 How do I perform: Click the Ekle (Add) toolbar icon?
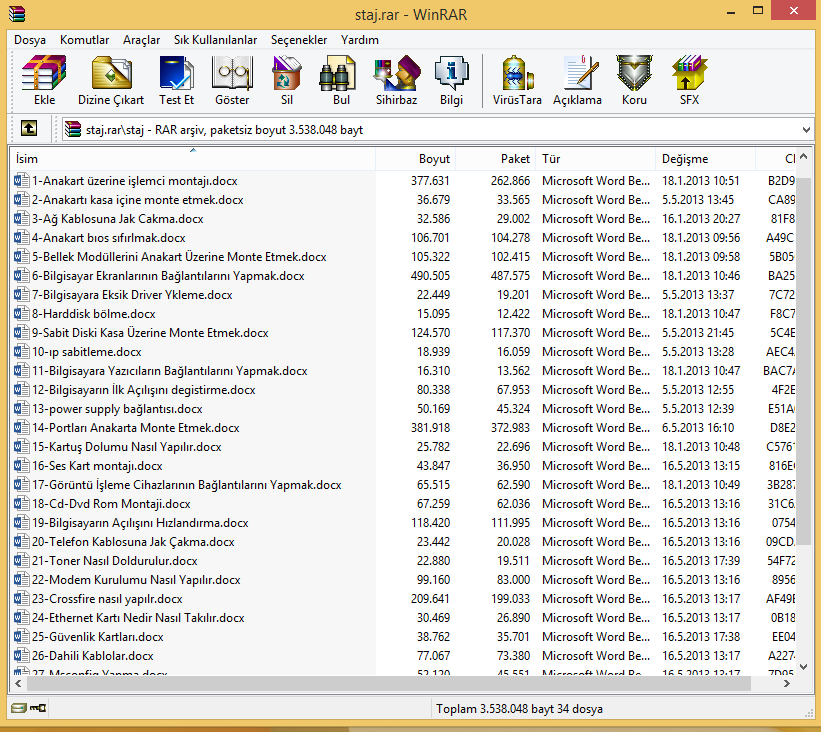coord(44,73)
